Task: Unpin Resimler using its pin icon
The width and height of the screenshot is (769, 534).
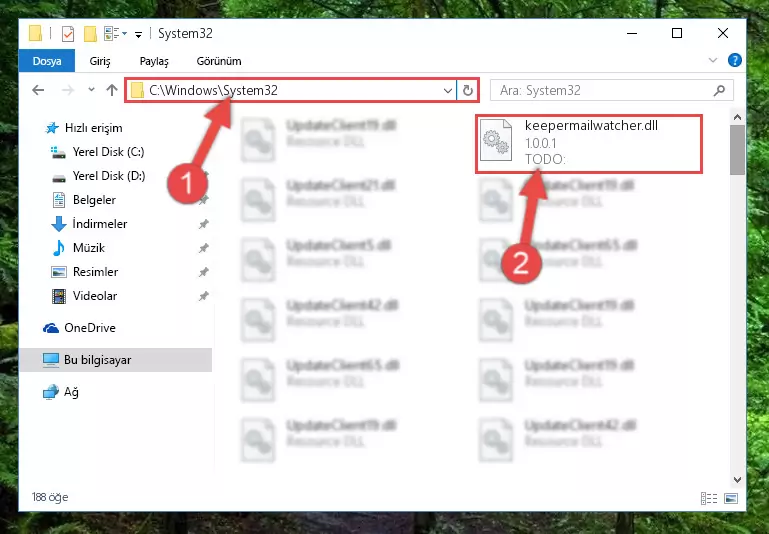Action: pyautogui.click(x=204, y=272)
